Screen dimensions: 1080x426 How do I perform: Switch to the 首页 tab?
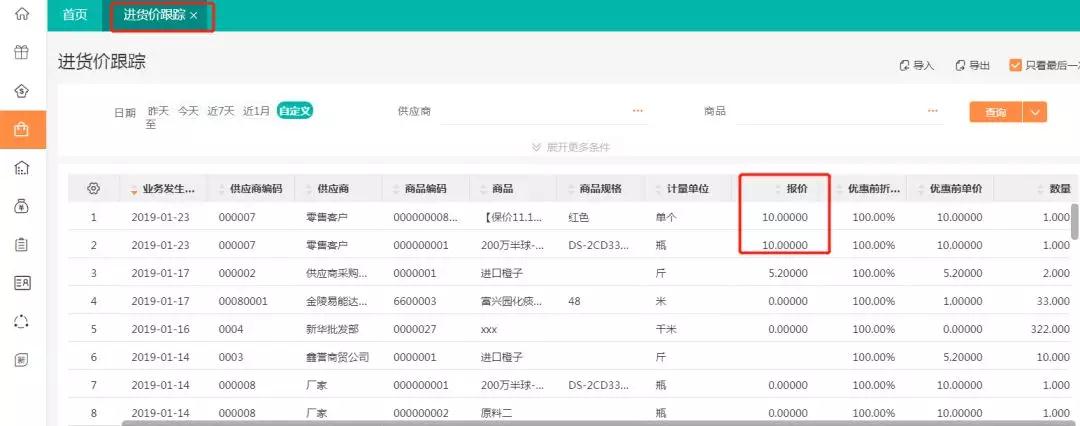coord(74,15)
